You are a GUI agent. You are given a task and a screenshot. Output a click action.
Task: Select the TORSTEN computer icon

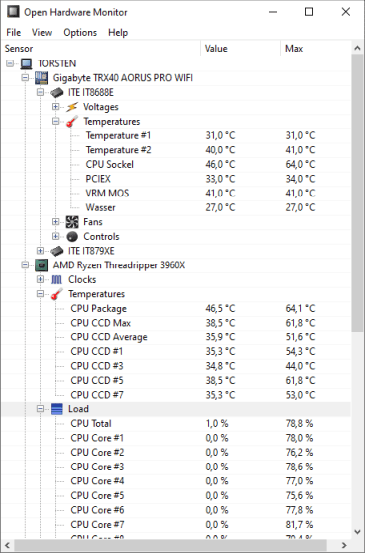click(x=26, y=63)
